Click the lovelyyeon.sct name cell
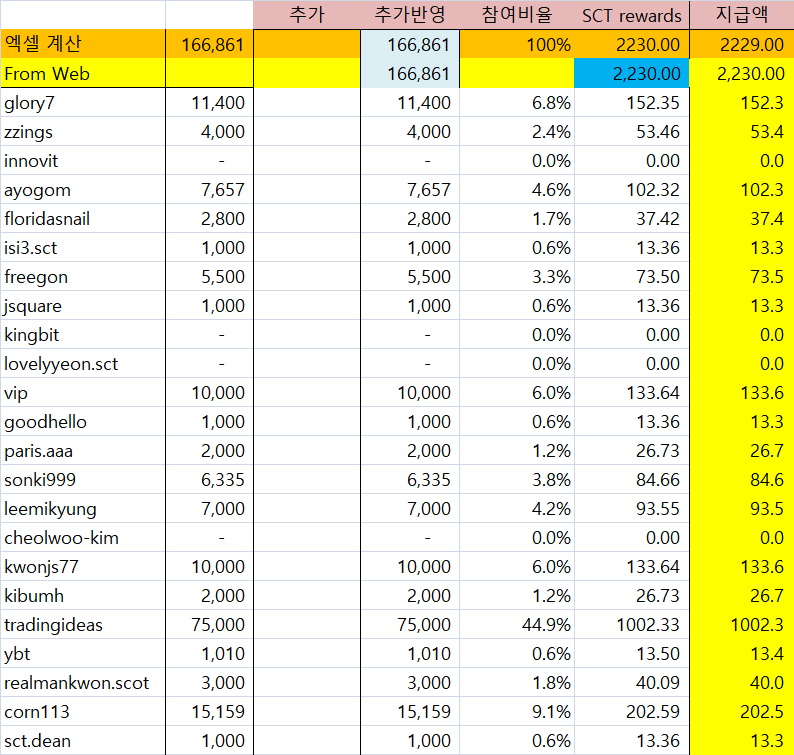Screen dimensions: 794x755 (83, 364)
